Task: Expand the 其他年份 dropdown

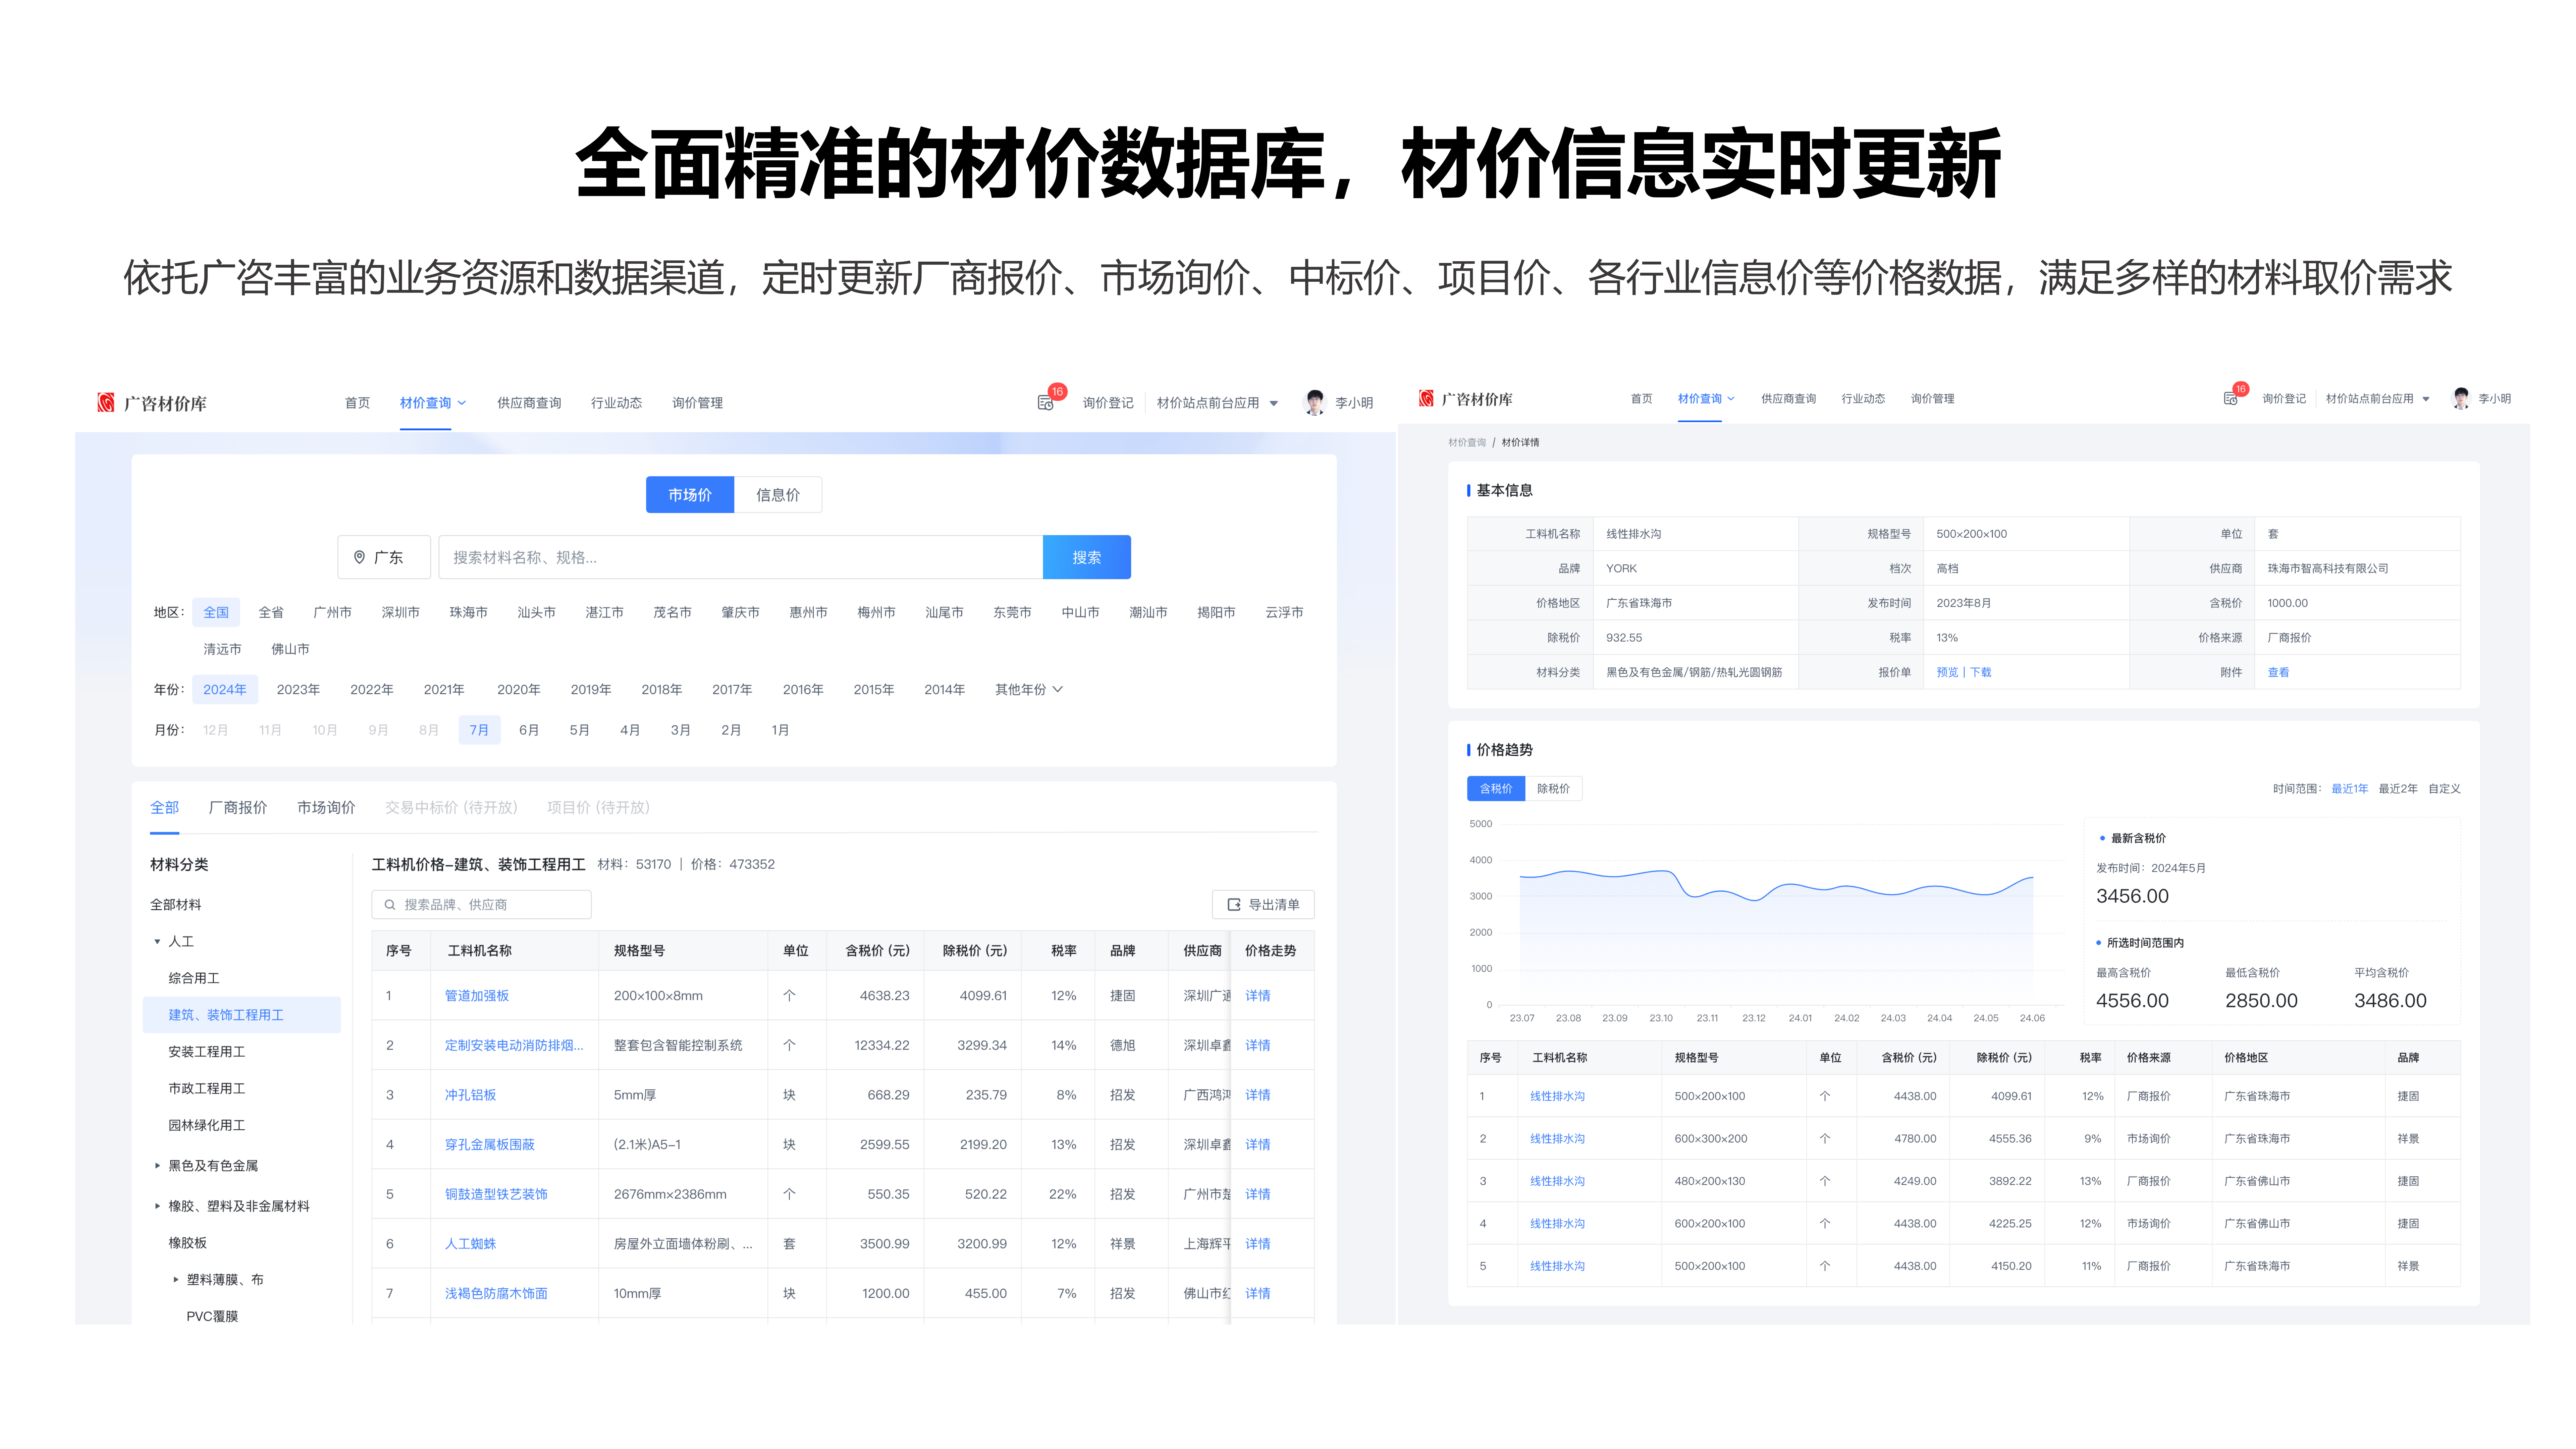Action: click(x=1028, y=689)
